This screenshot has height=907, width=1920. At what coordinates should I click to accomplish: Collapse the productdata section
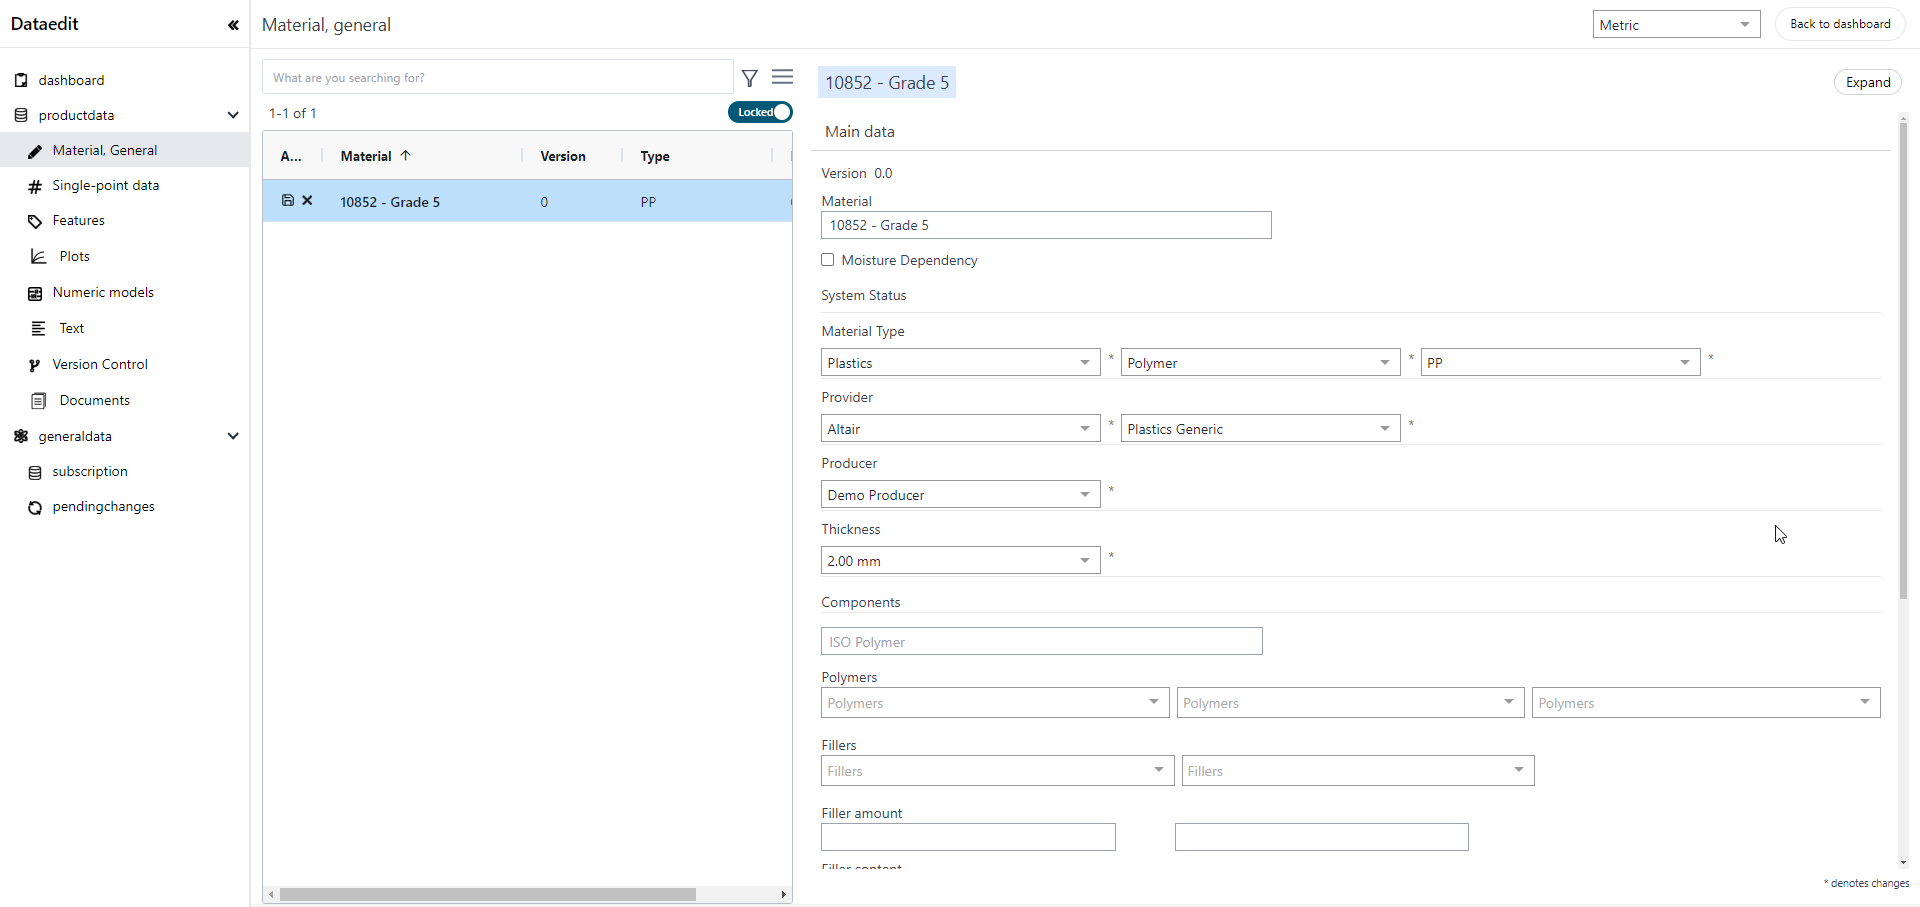tap(233, 116)
